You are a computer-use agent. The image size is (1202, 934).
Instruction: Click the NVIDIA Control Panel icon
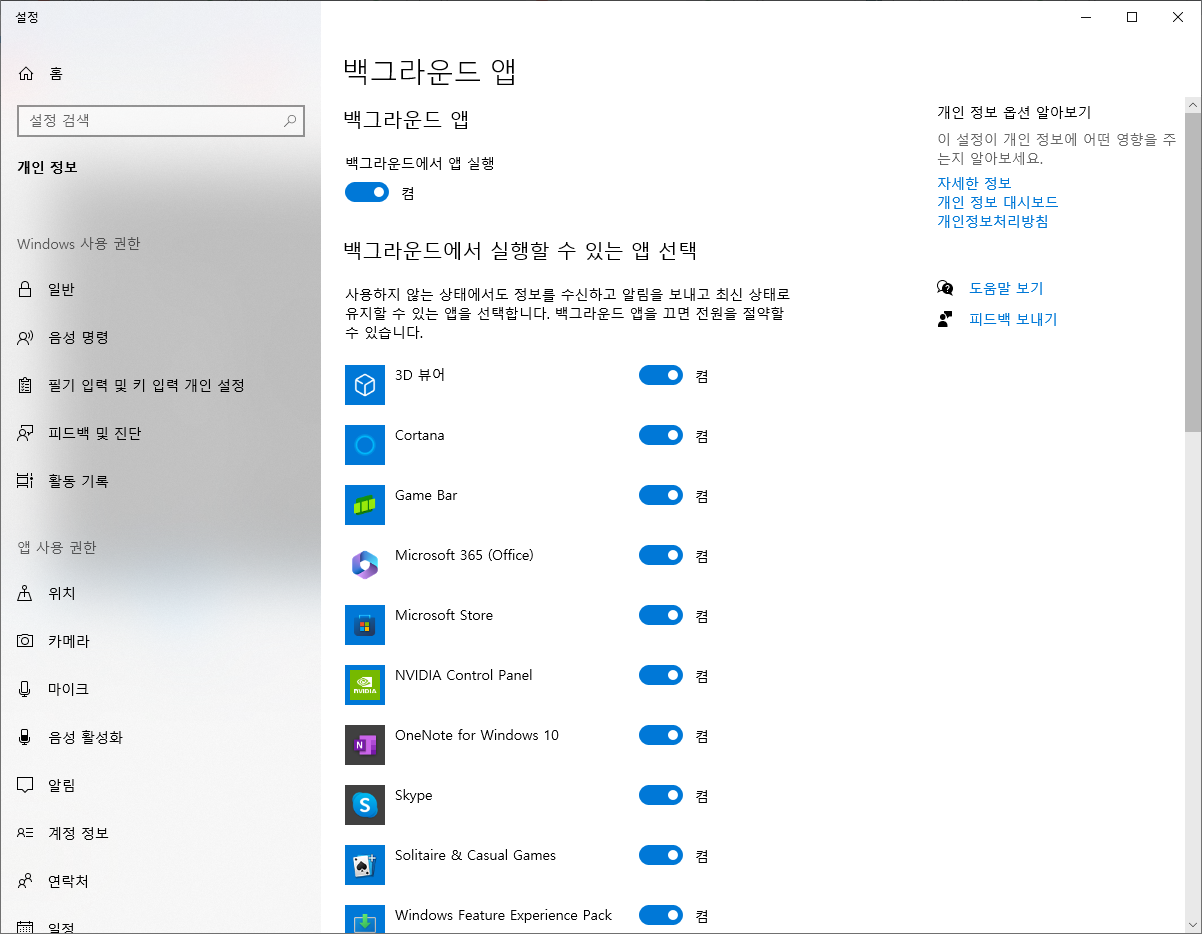click(365, 685)
